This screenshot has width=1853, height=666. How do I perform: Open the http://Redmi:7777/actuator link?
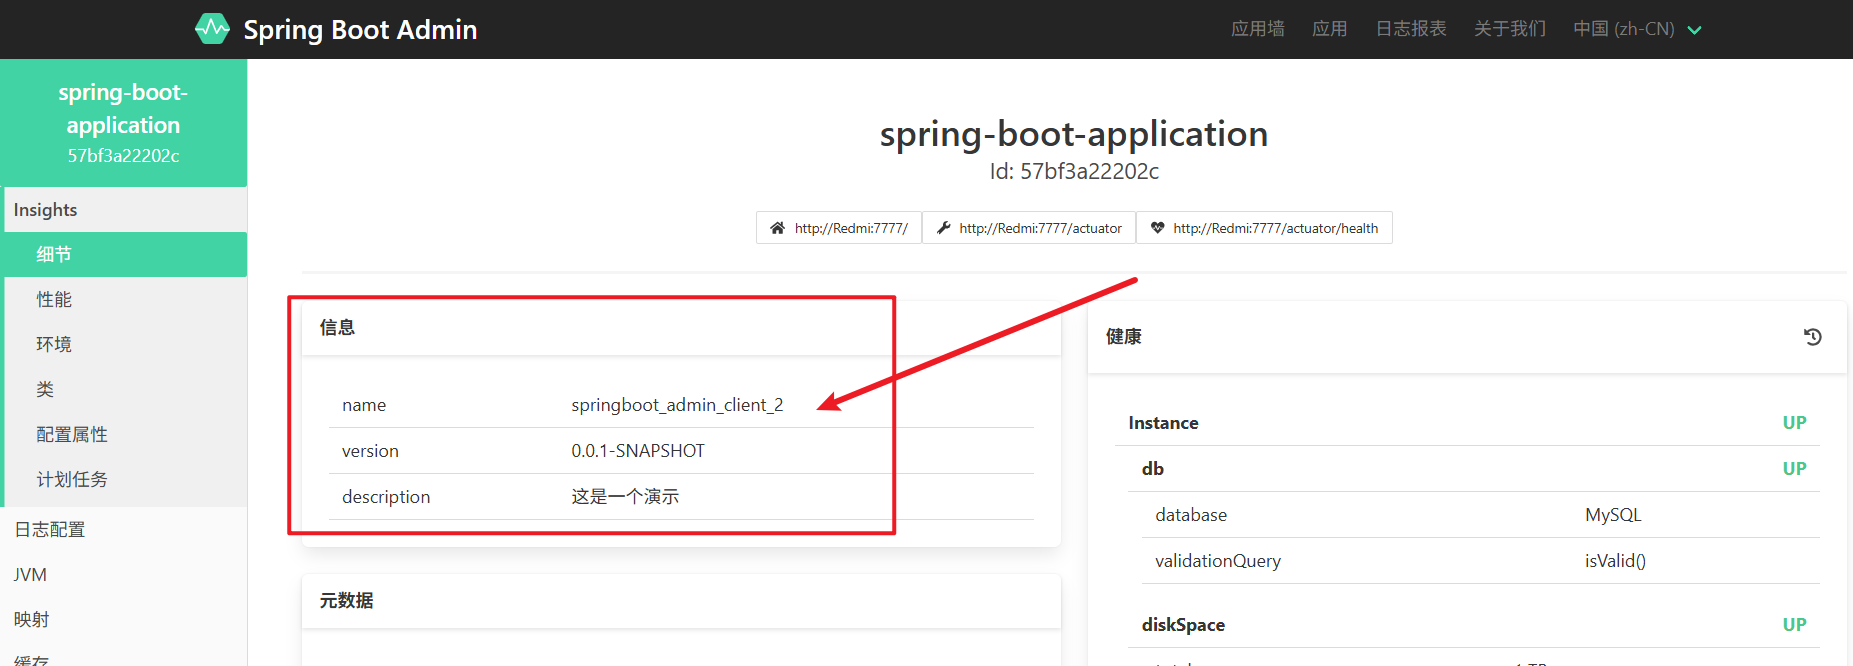click(x=1029, y=228)
